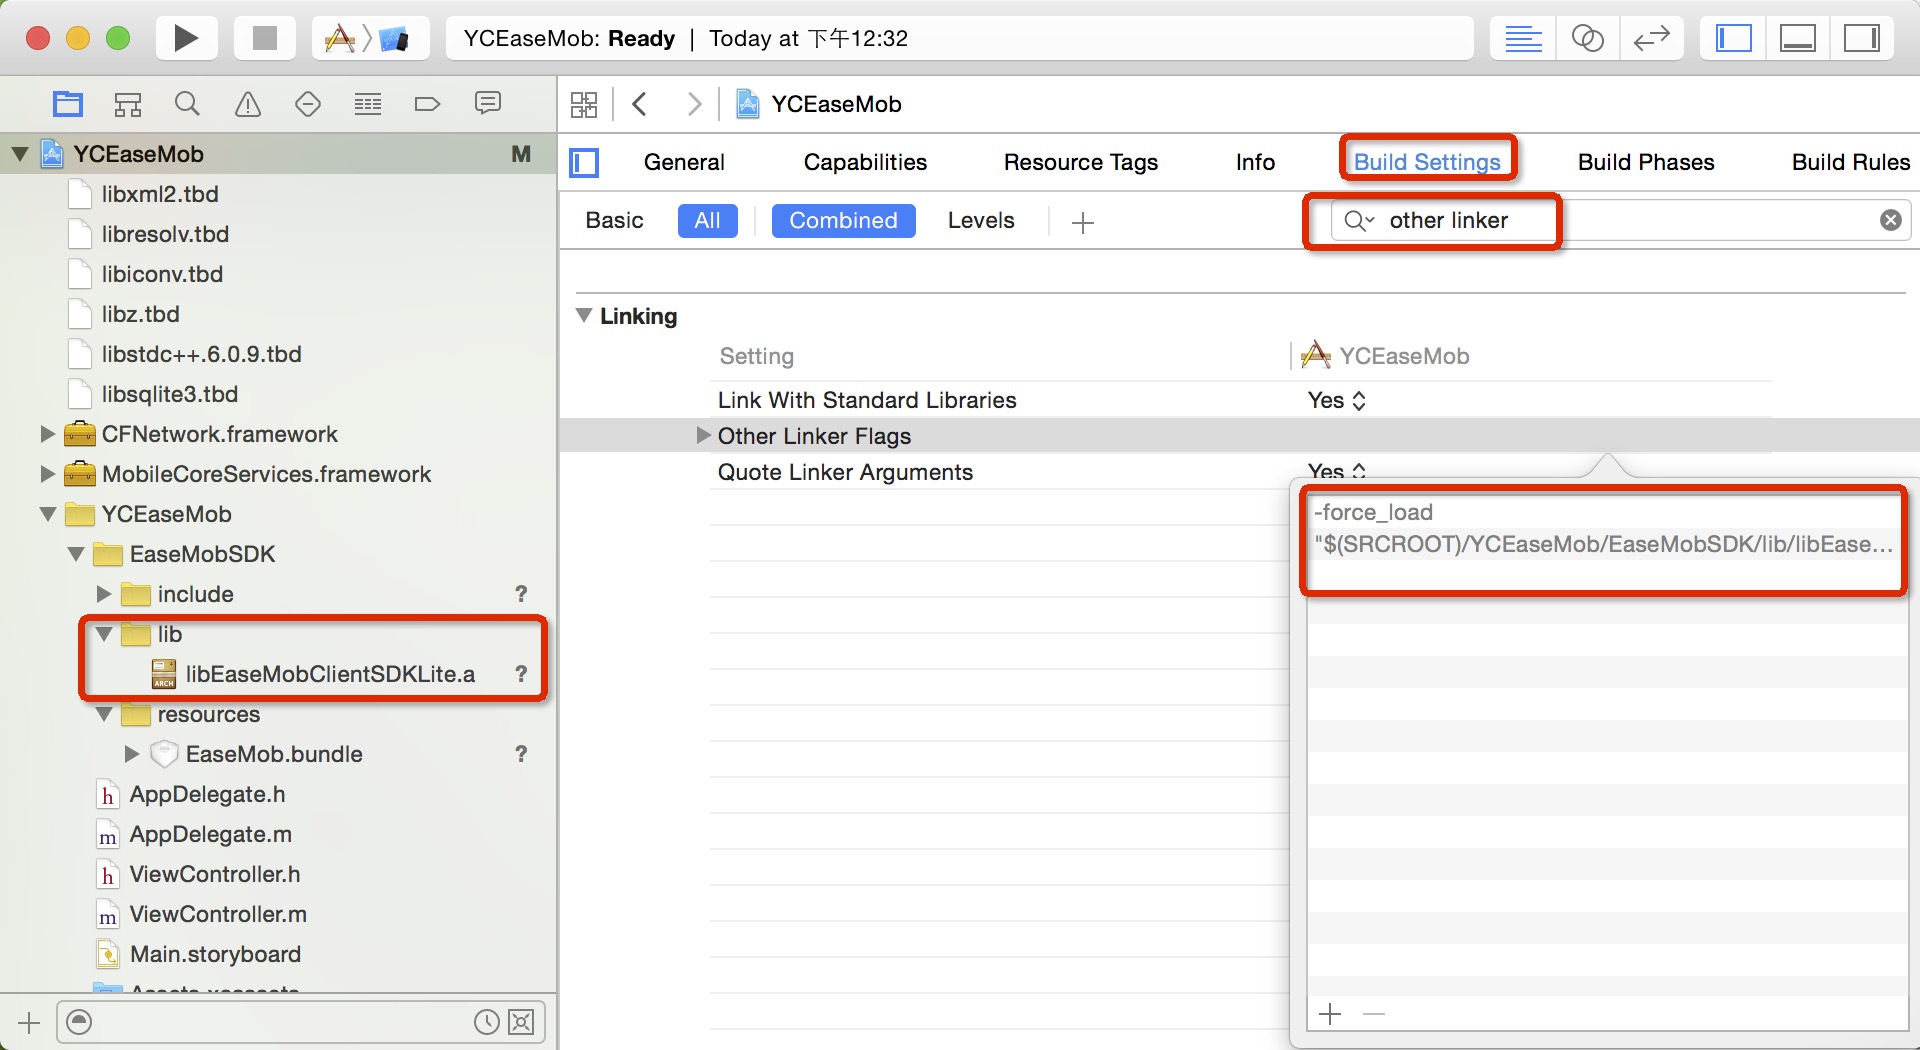Clear the build settings search text
1920x1050 pixels.
coord(1890,220)
